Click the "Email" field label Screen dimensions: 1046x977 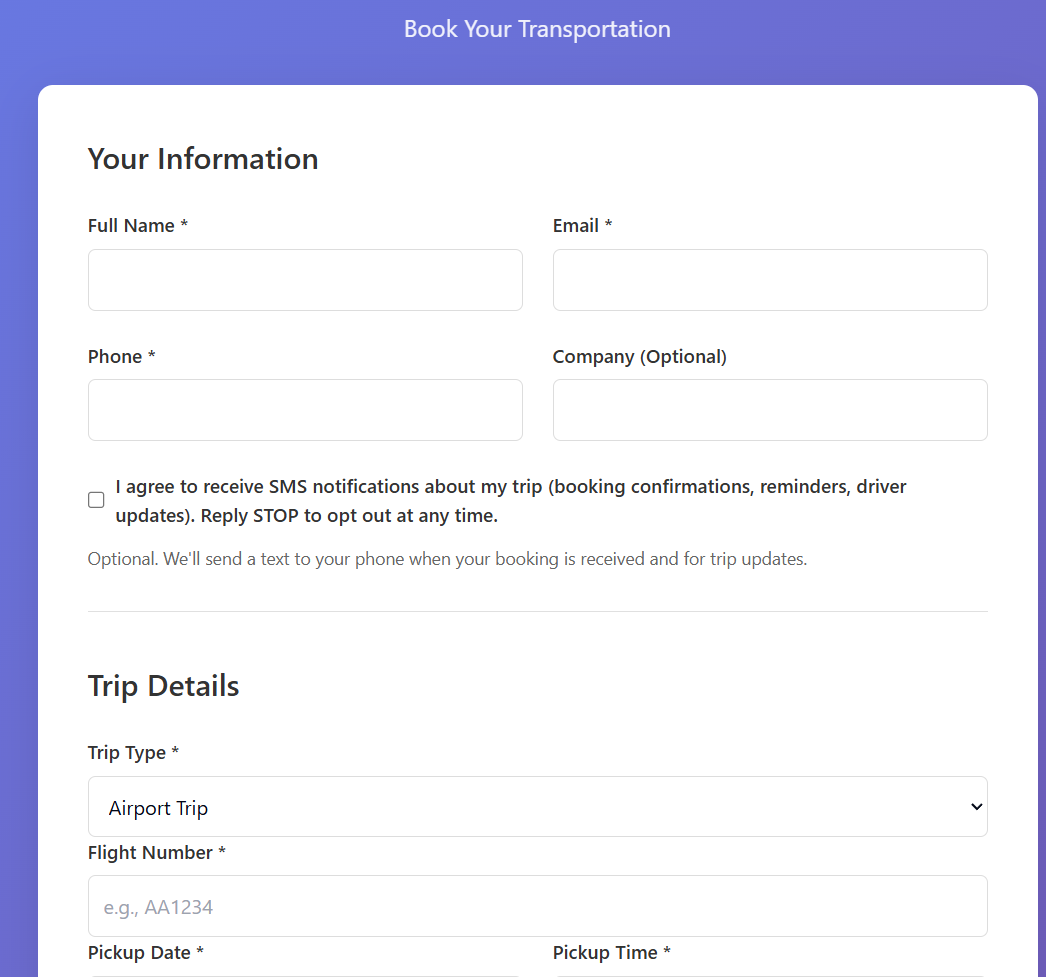tap(574, 226)
